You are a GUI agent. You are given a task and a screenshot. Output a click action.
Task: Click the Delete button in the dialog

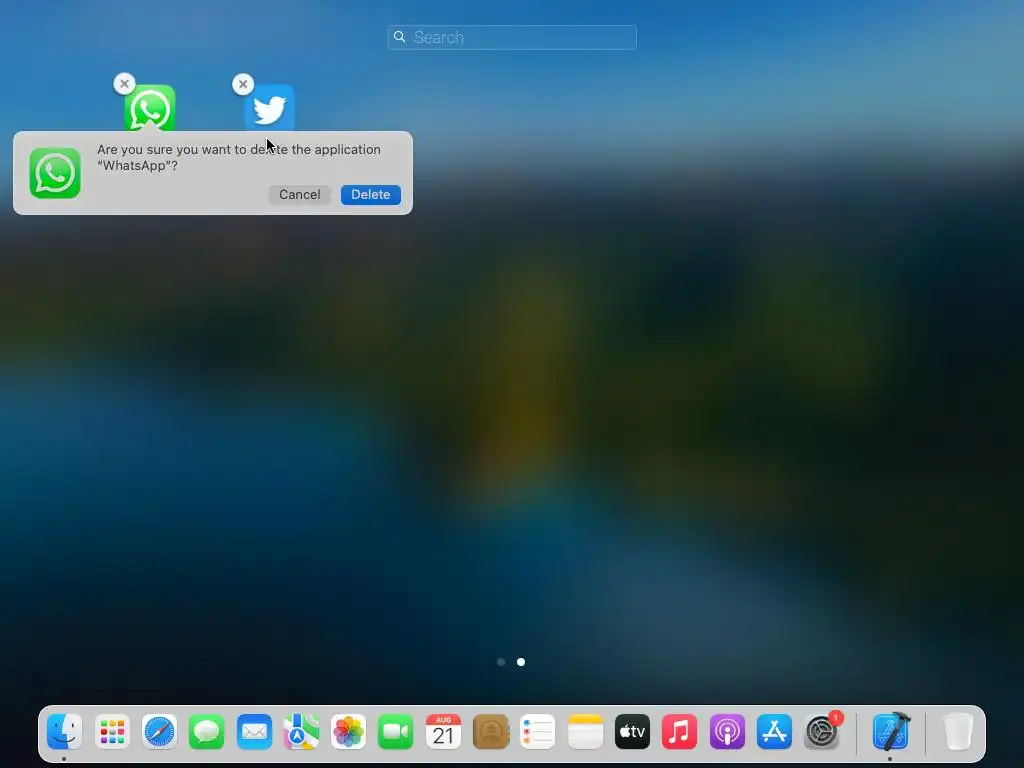click(370, 195)
